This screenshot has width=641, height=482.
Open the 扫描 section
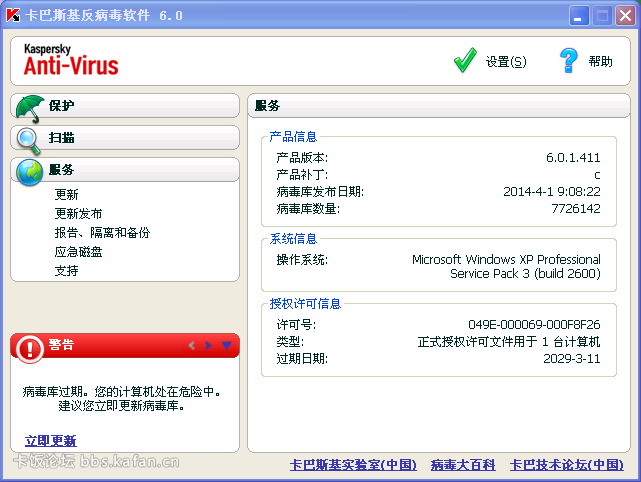tap(125, 138)
